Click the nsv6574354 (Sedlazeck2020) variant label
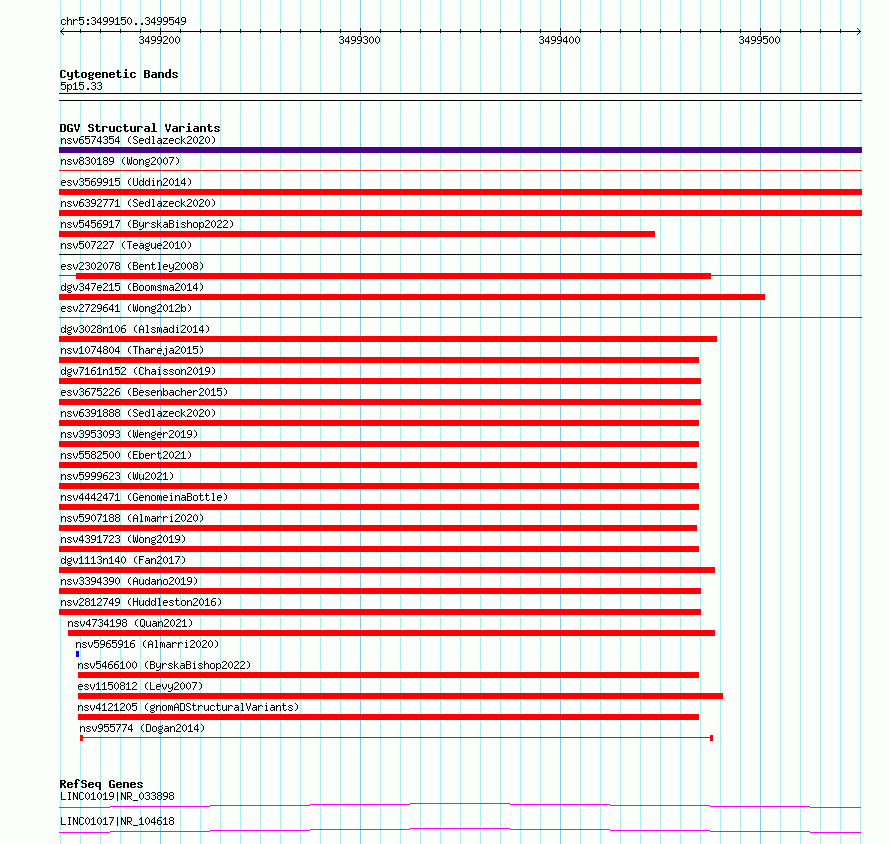Viewport: 890px width, 844px height. click(x=138, y=140)
